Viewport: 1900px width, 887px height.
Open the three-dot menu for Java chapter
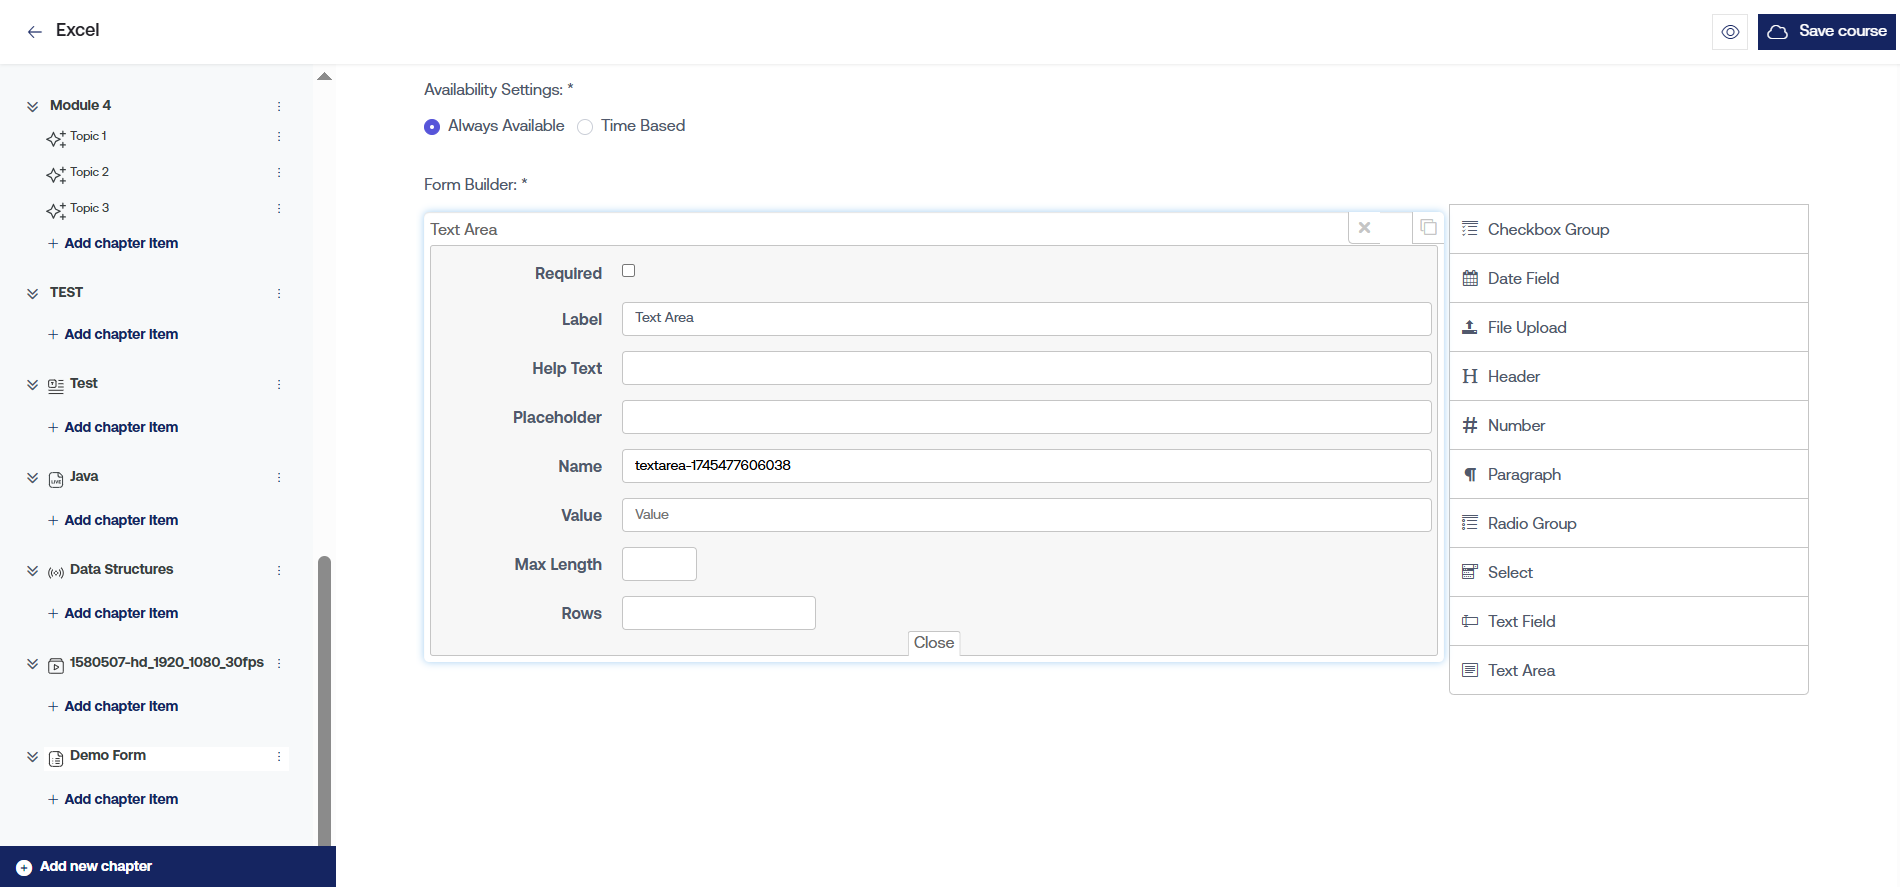(x=279, y=478)
